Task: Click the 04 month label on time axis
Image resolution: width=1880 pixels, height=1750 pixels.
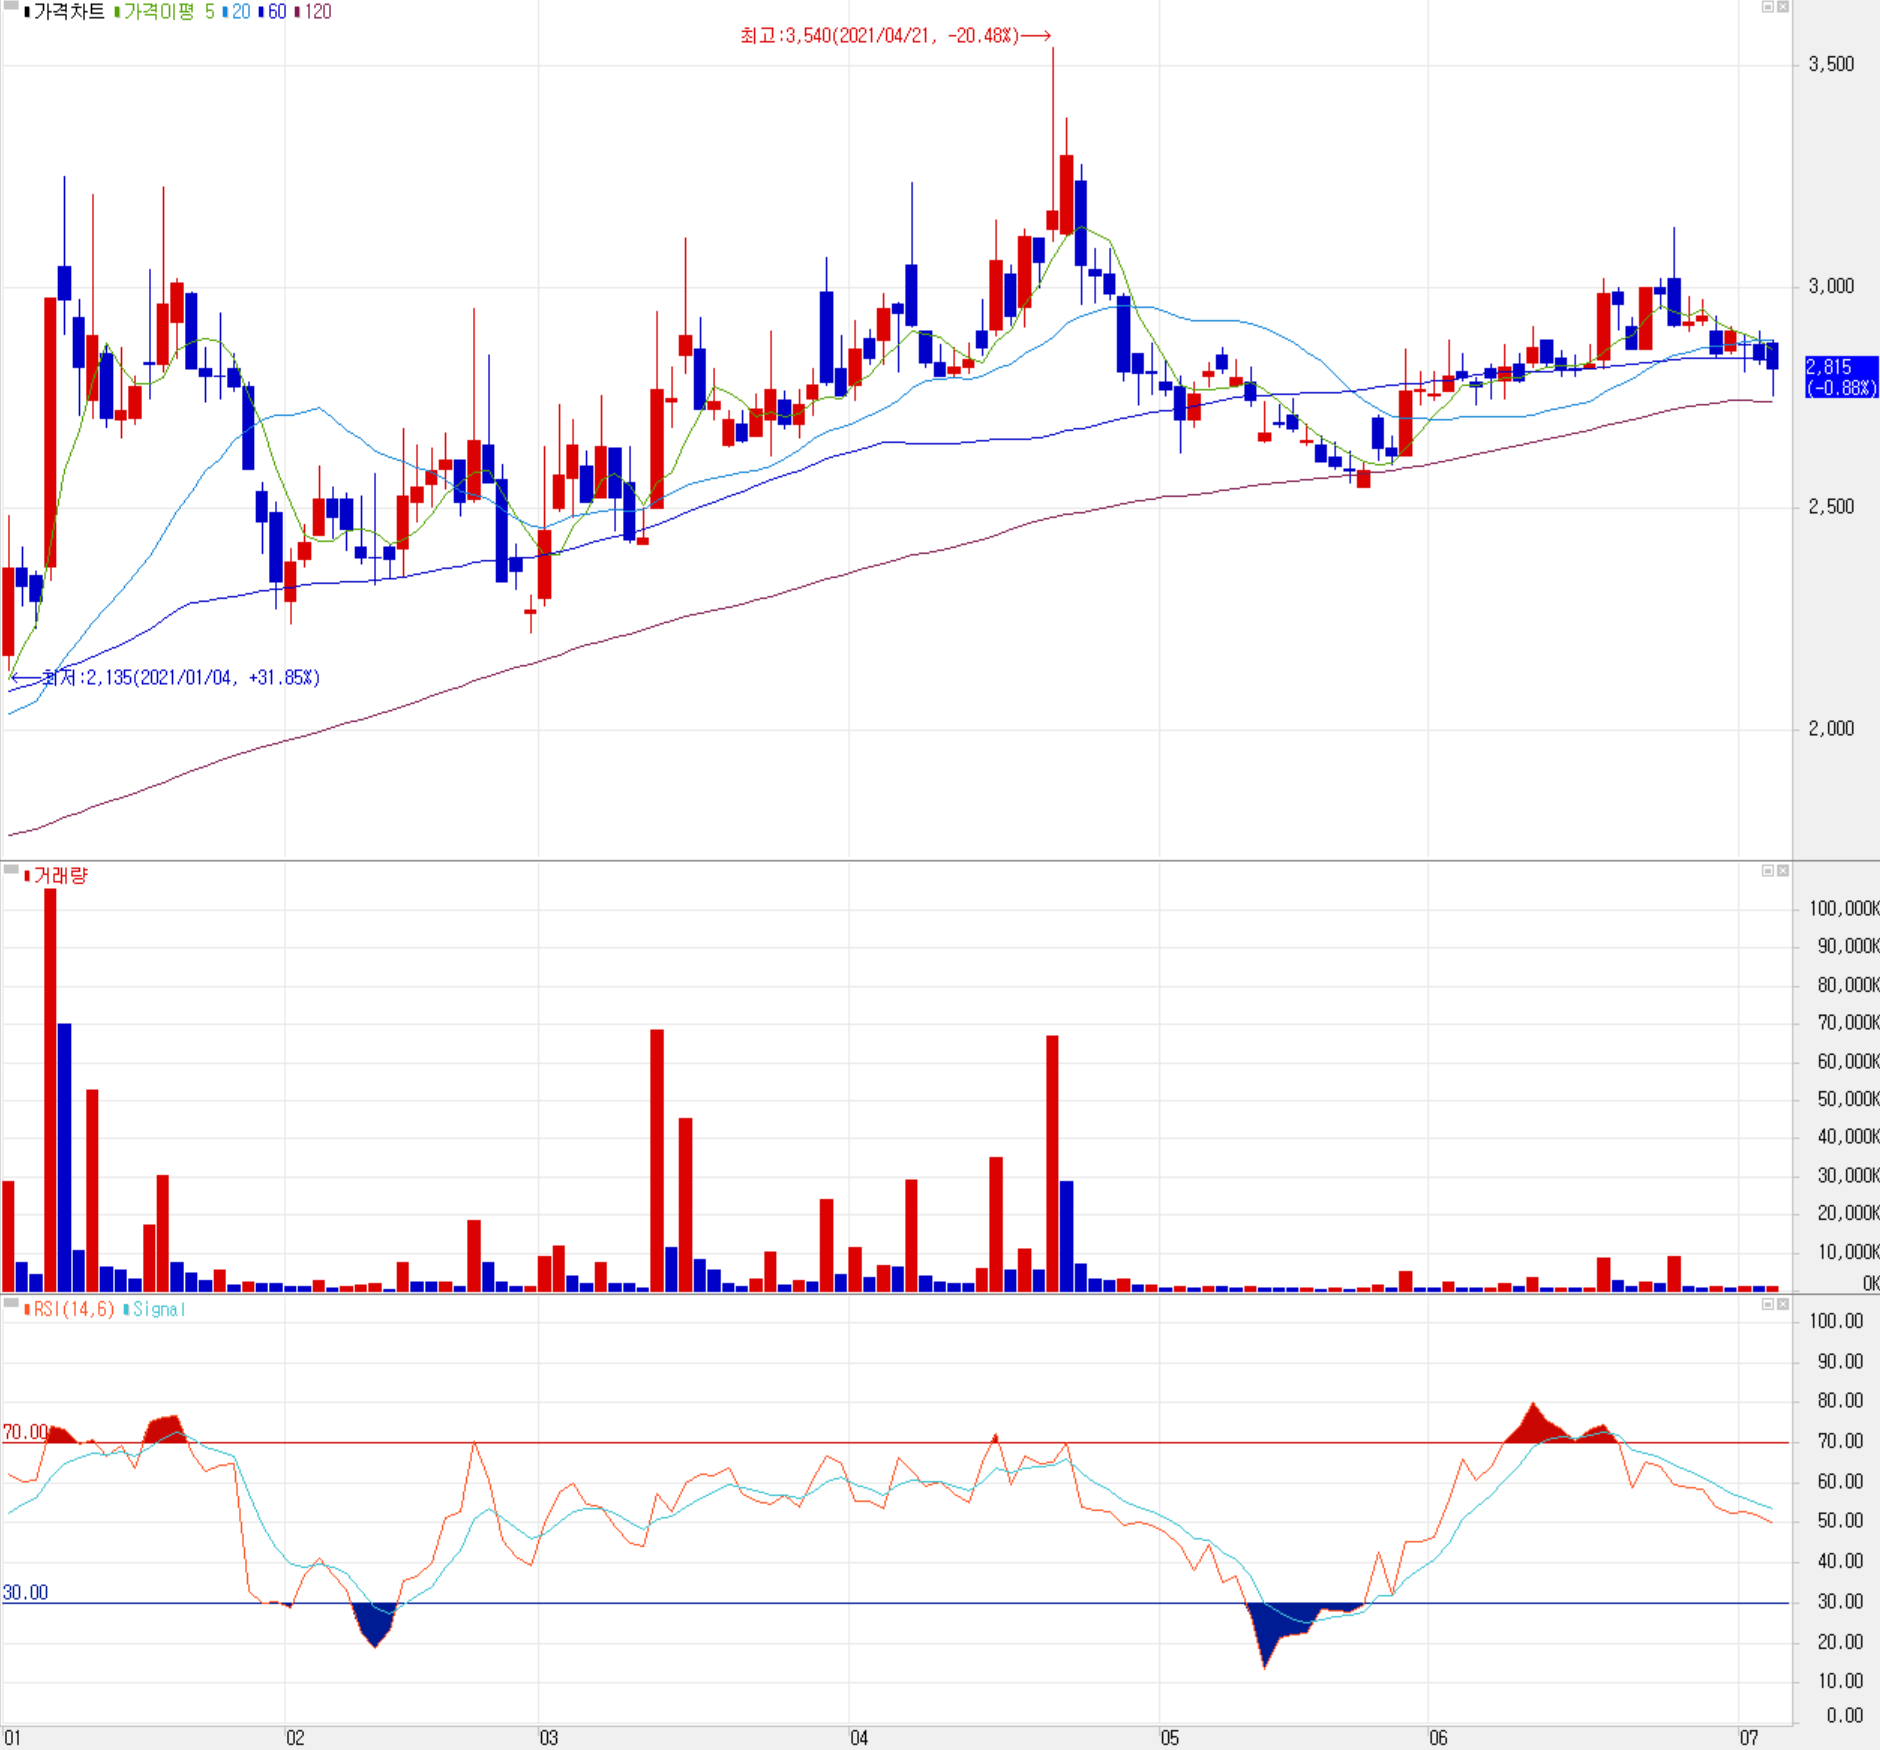Action: 859,1738
